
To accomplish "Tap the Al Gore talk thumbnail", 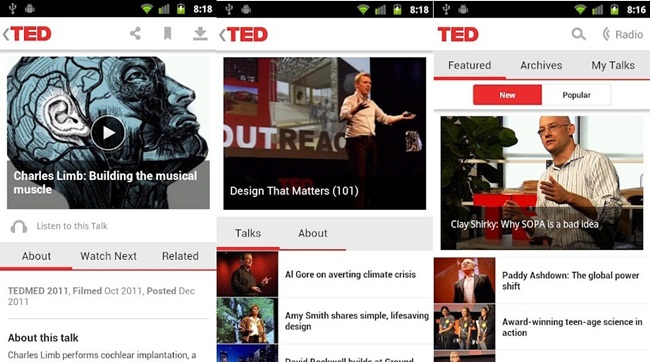I will coord(247,274).
